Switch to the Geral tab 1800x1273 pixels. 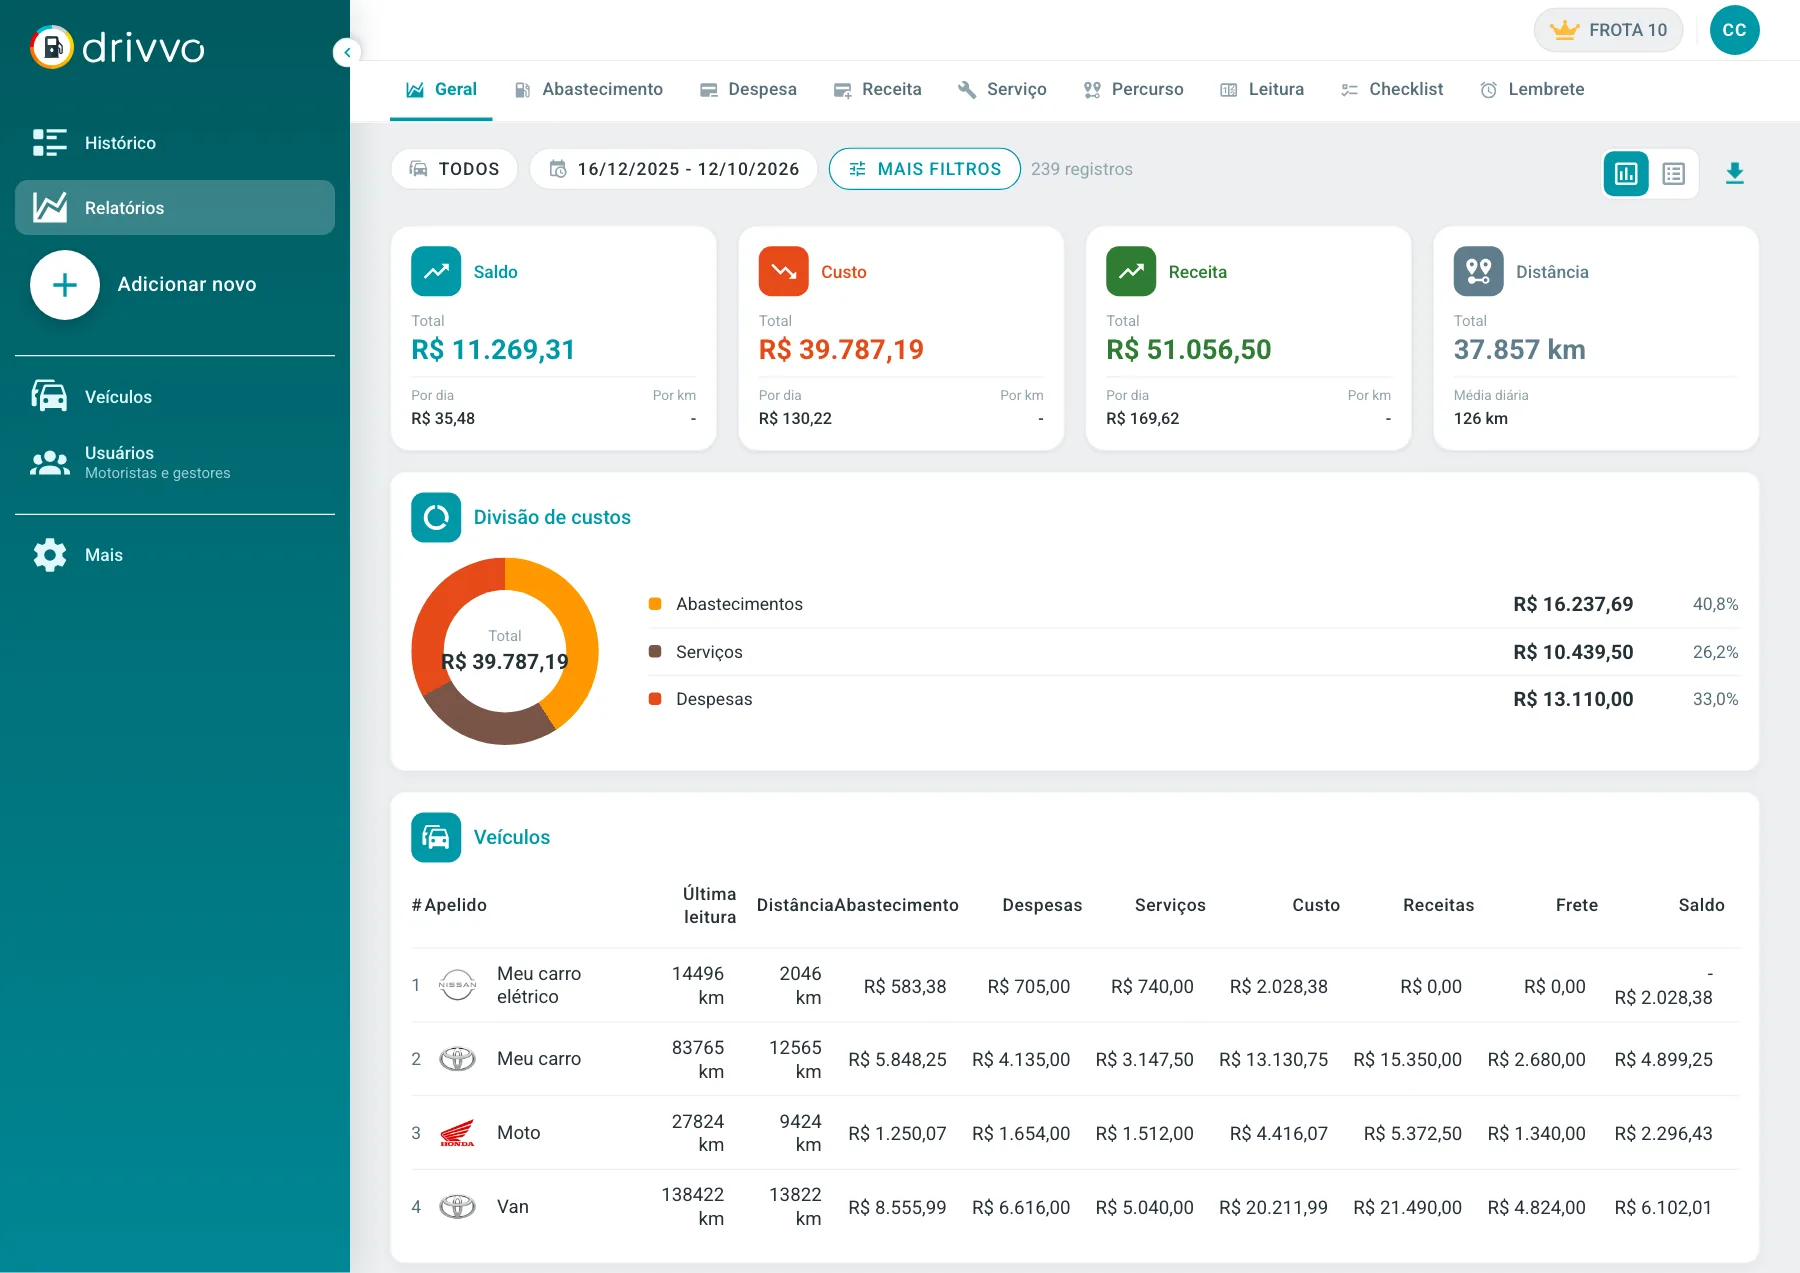coord(441,90)
